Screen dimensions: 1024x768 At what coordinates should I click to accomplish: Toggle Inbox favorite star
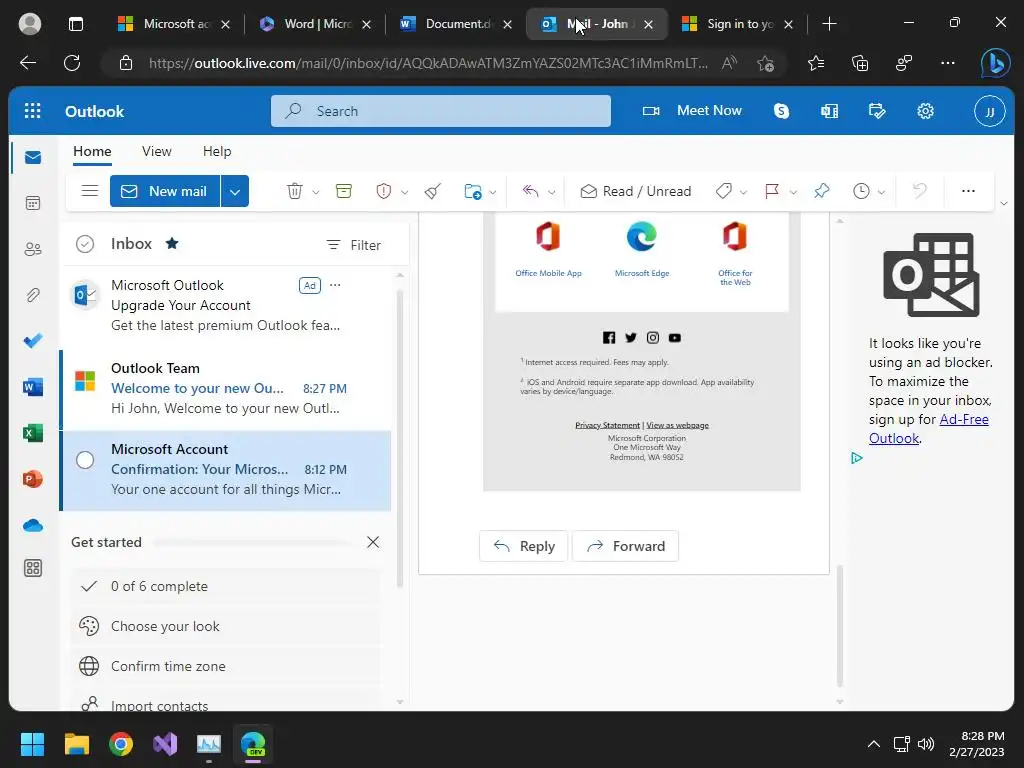172,244
